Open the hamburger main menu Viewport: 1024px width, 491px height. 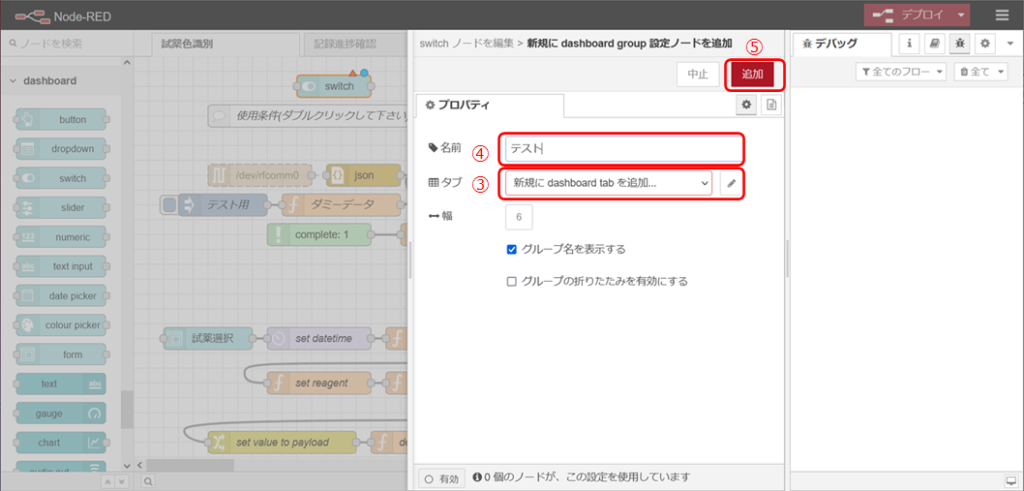pyautogui.click(x=1002, y=15)
